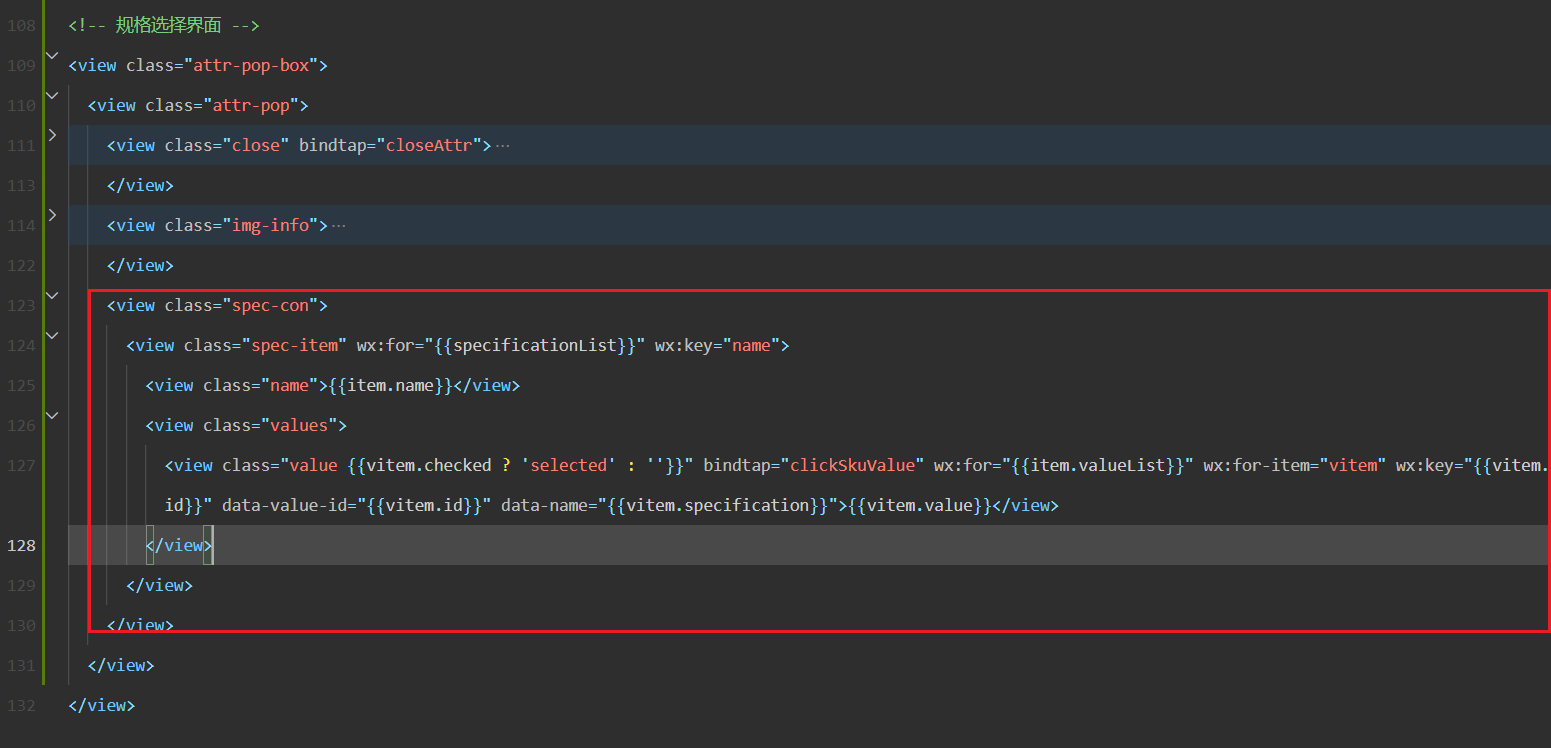This screenshot has width=1551, height=748.
Task: Click the closing </view> tag on line 129
Action: tap(159, 586)
